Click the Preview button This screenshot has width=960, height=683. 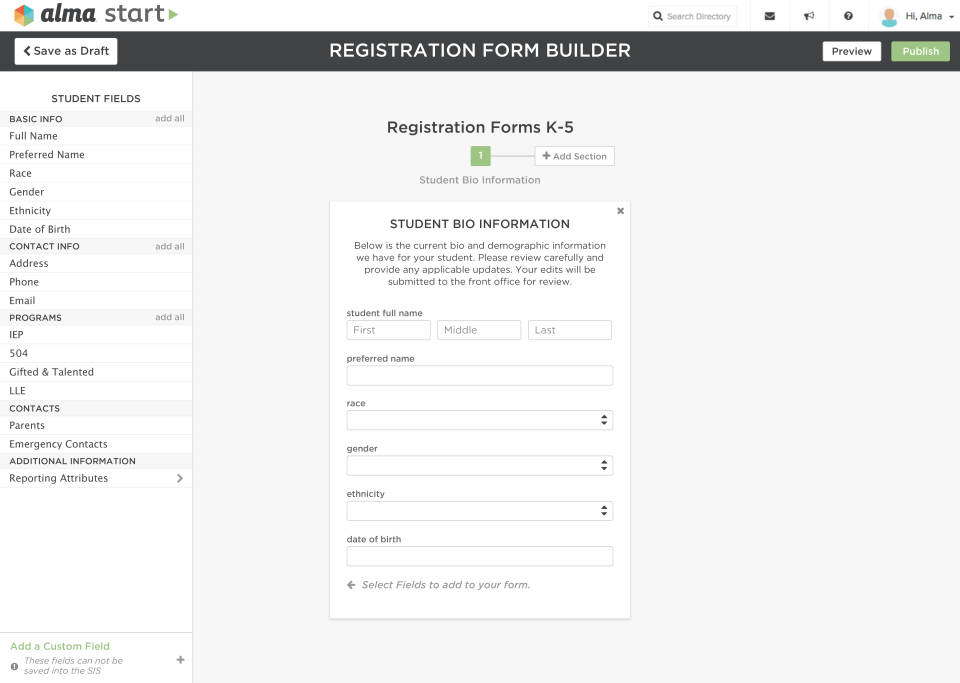click(851, 51)
